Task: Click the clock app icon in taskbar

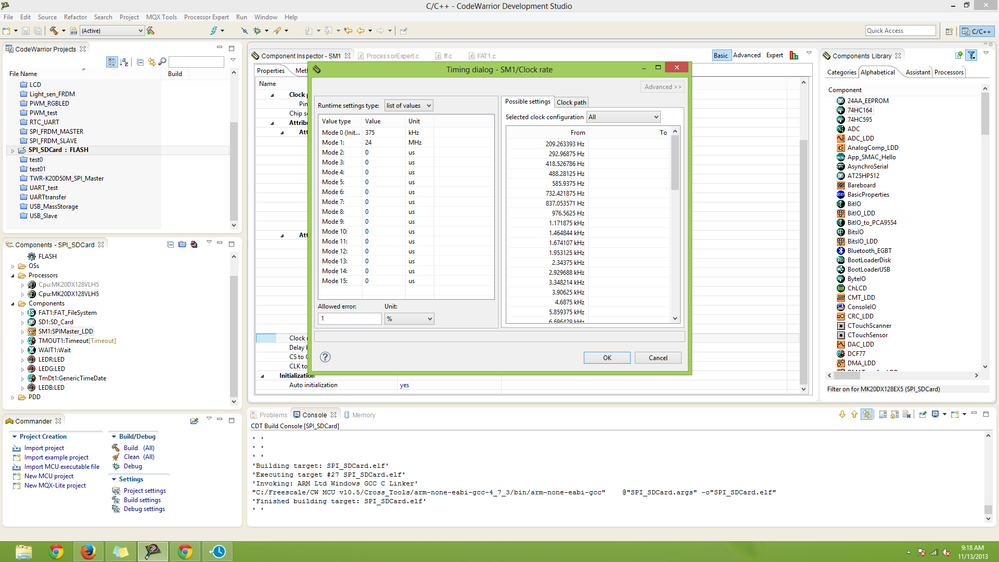Action: 217,551
